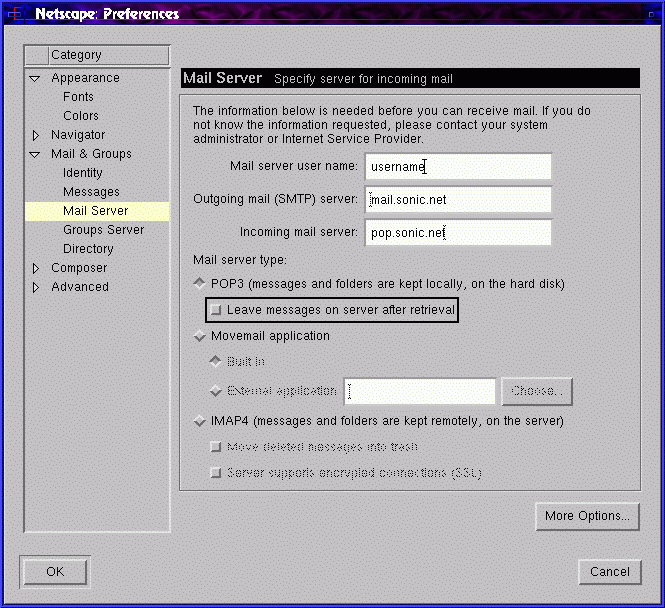This screenshot has height=608, width=665.
Task: Toggle Server supports encrypted connections (SSL)
Action: (216, 473)
